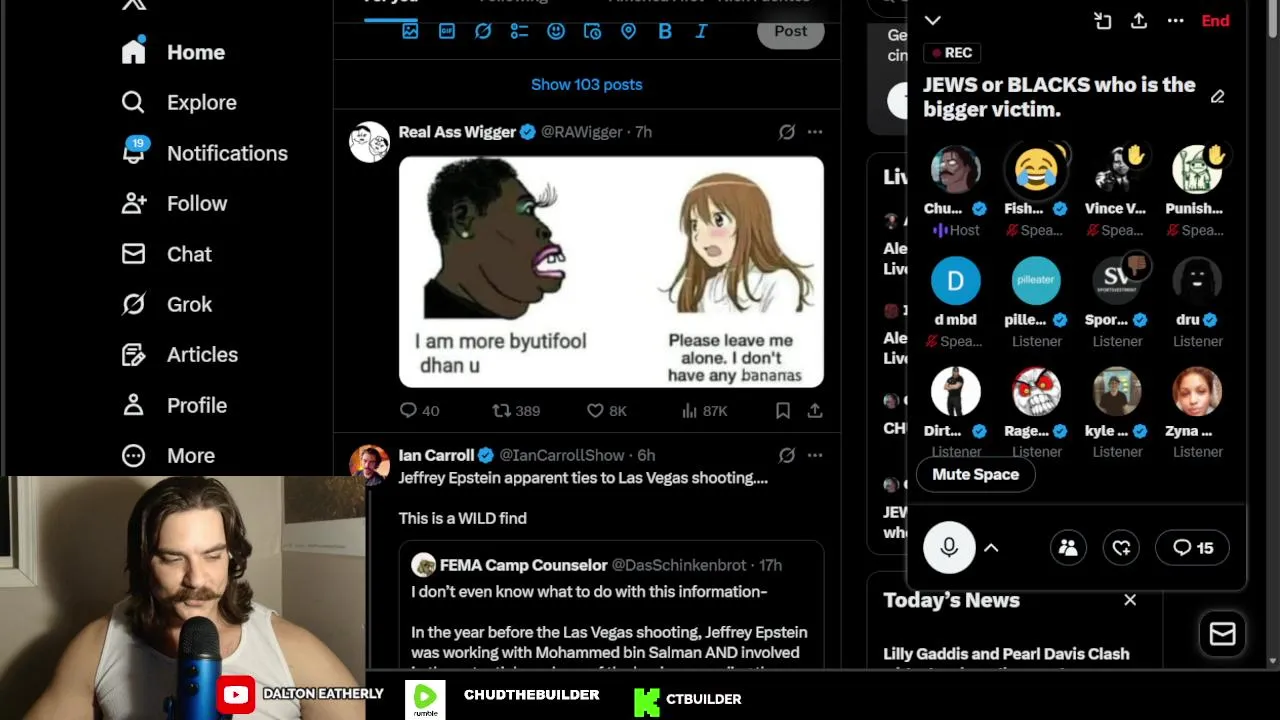The height and width of the screenshot is (720, 1280).
Task: Open Space more options menu
Action: pos(1175,21)
